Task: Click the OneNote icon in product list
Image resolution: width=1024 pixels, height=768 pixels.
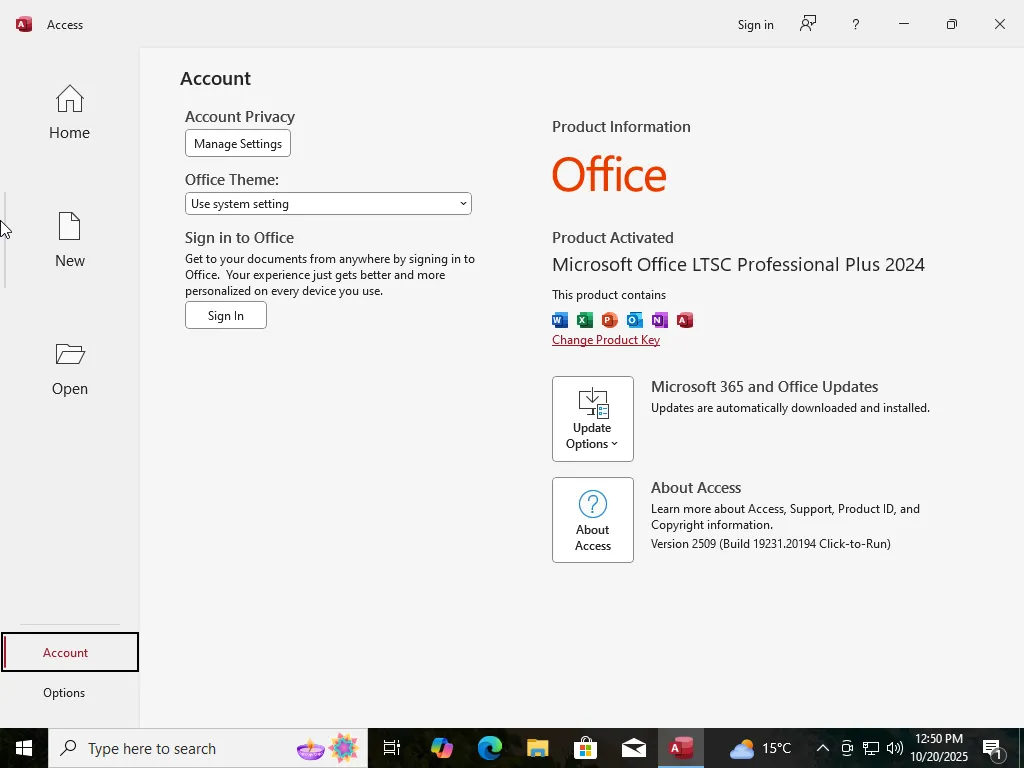Action: [659, 320]
